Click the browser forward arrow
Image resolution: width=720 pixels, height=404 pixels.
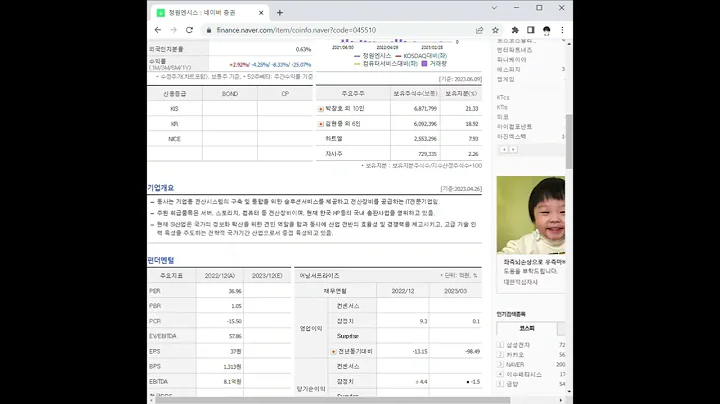[174, 30]
